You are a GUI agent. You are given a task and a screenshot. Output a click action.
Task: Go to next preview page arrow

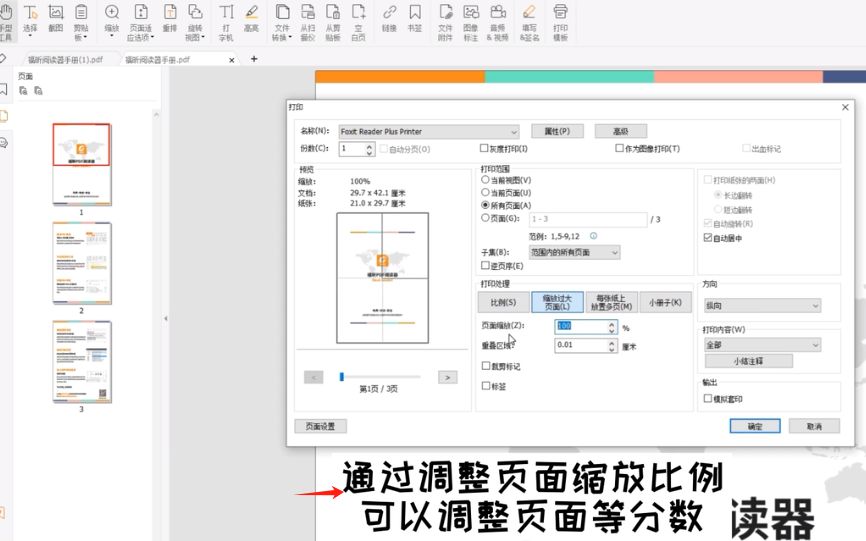pos(447,377)
